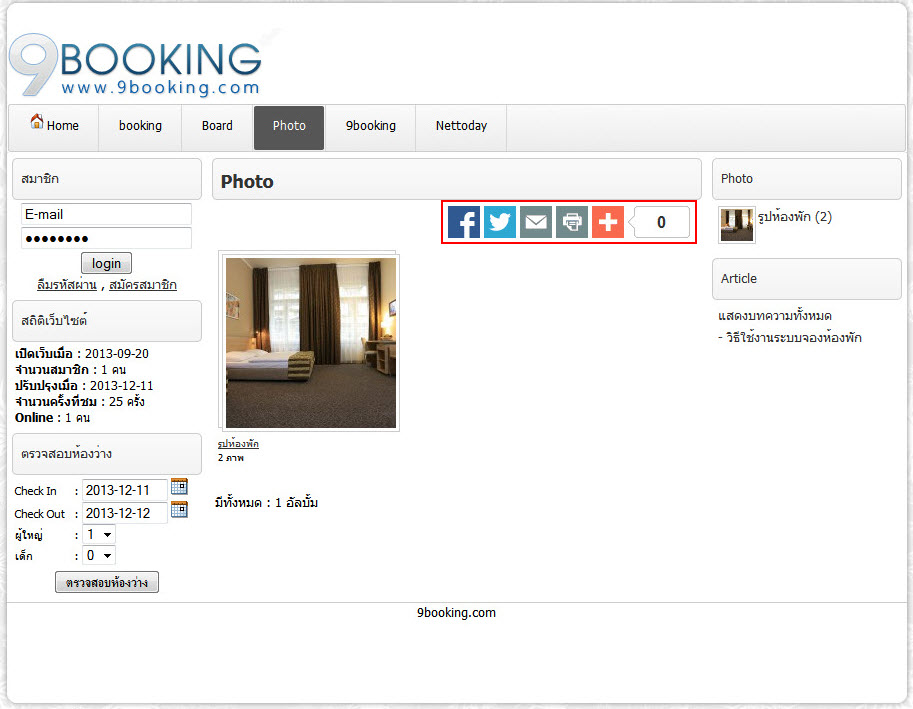This screenshot has height=709, width=913.
Task: Click the สถิติเว็บไซต์ statistics panel header
Action: (x=107, y=321)
